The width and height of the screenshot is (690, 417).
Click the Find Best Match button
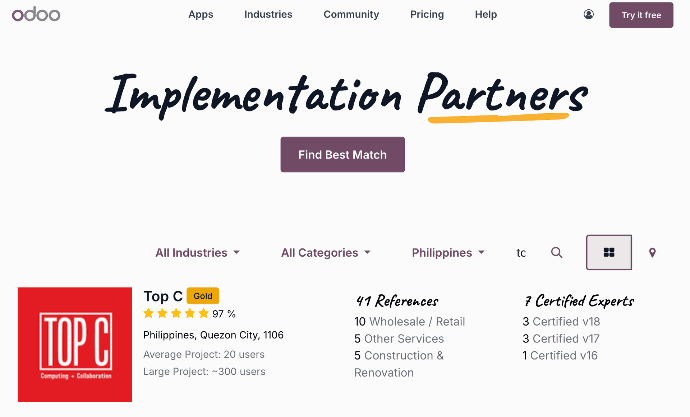click(342, 155)
